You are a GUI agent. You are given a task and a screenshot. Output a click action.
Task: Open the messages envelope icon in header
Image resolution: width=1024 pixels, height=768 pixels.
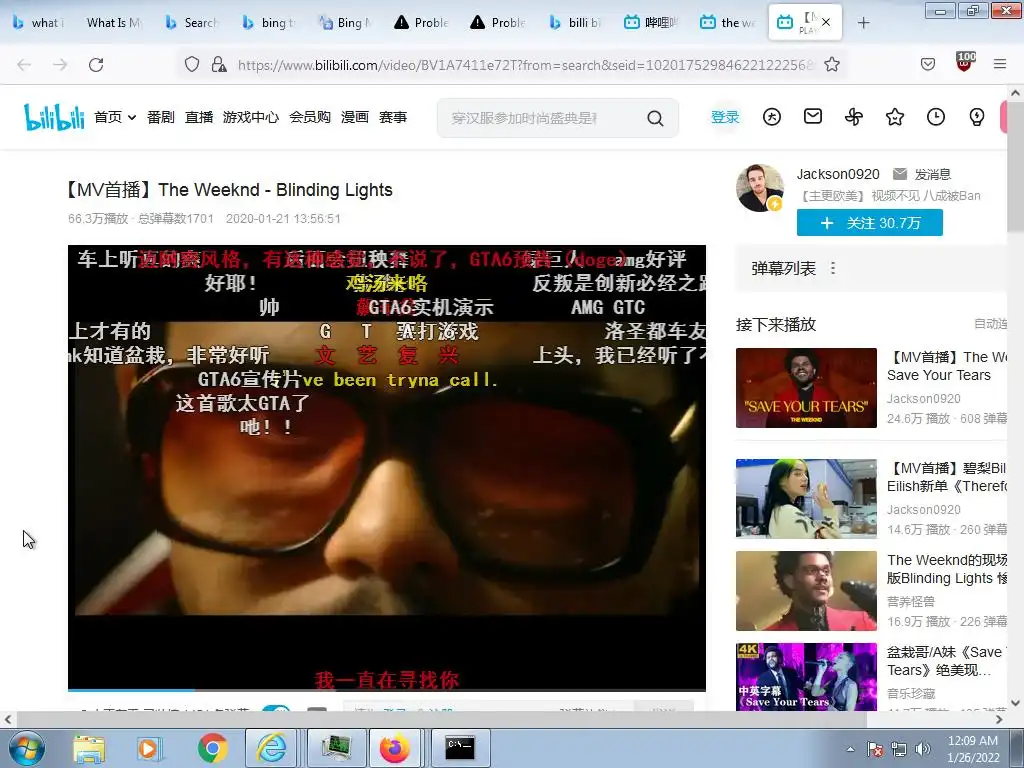pos(812,117)
